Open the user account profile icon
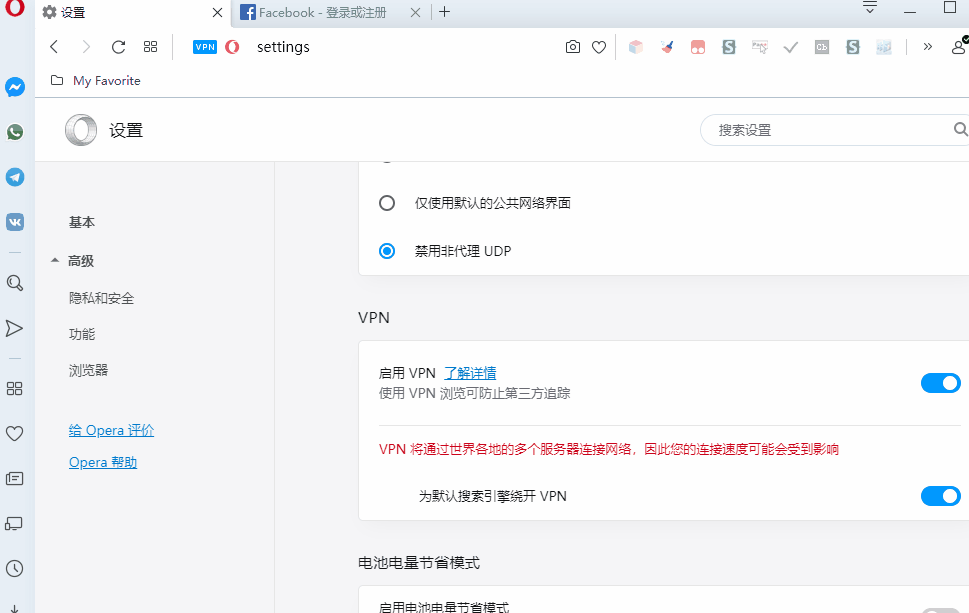 (x=959, y=46)
